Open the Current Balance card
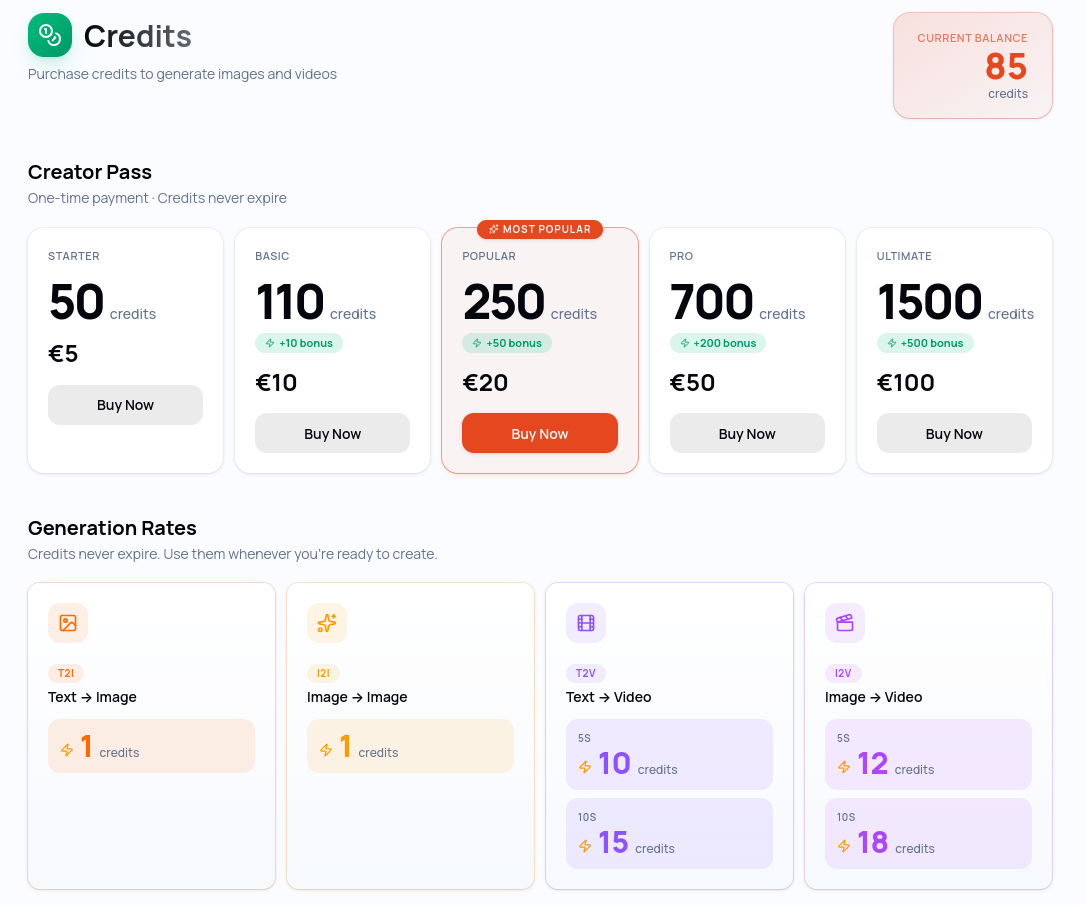Viewport: 1086px width, 905px height. [973, 66]
